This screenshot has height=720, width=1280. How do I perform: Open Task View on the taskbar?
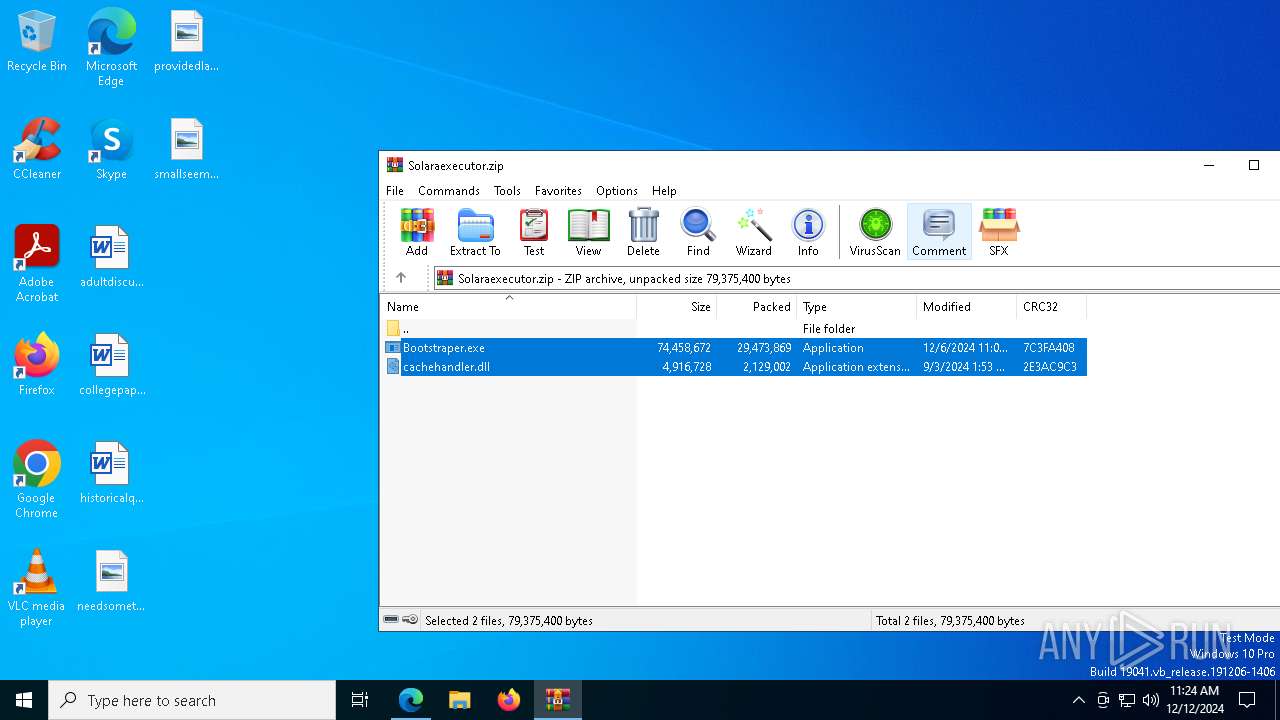[360, 700]
